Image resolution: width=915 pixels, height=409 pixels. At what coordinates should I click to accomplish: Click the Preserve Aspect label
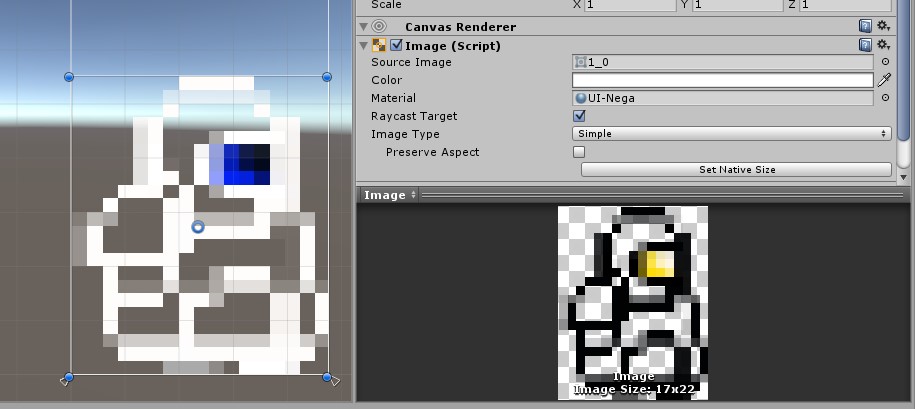(x=432, y=152)
